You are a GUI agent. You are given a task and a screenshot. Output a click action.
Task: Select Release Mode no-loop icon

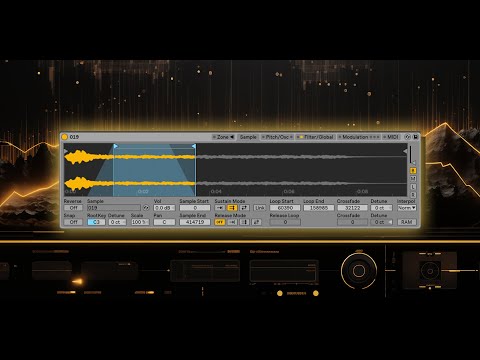pyautogui.click(x=232, y=222)
